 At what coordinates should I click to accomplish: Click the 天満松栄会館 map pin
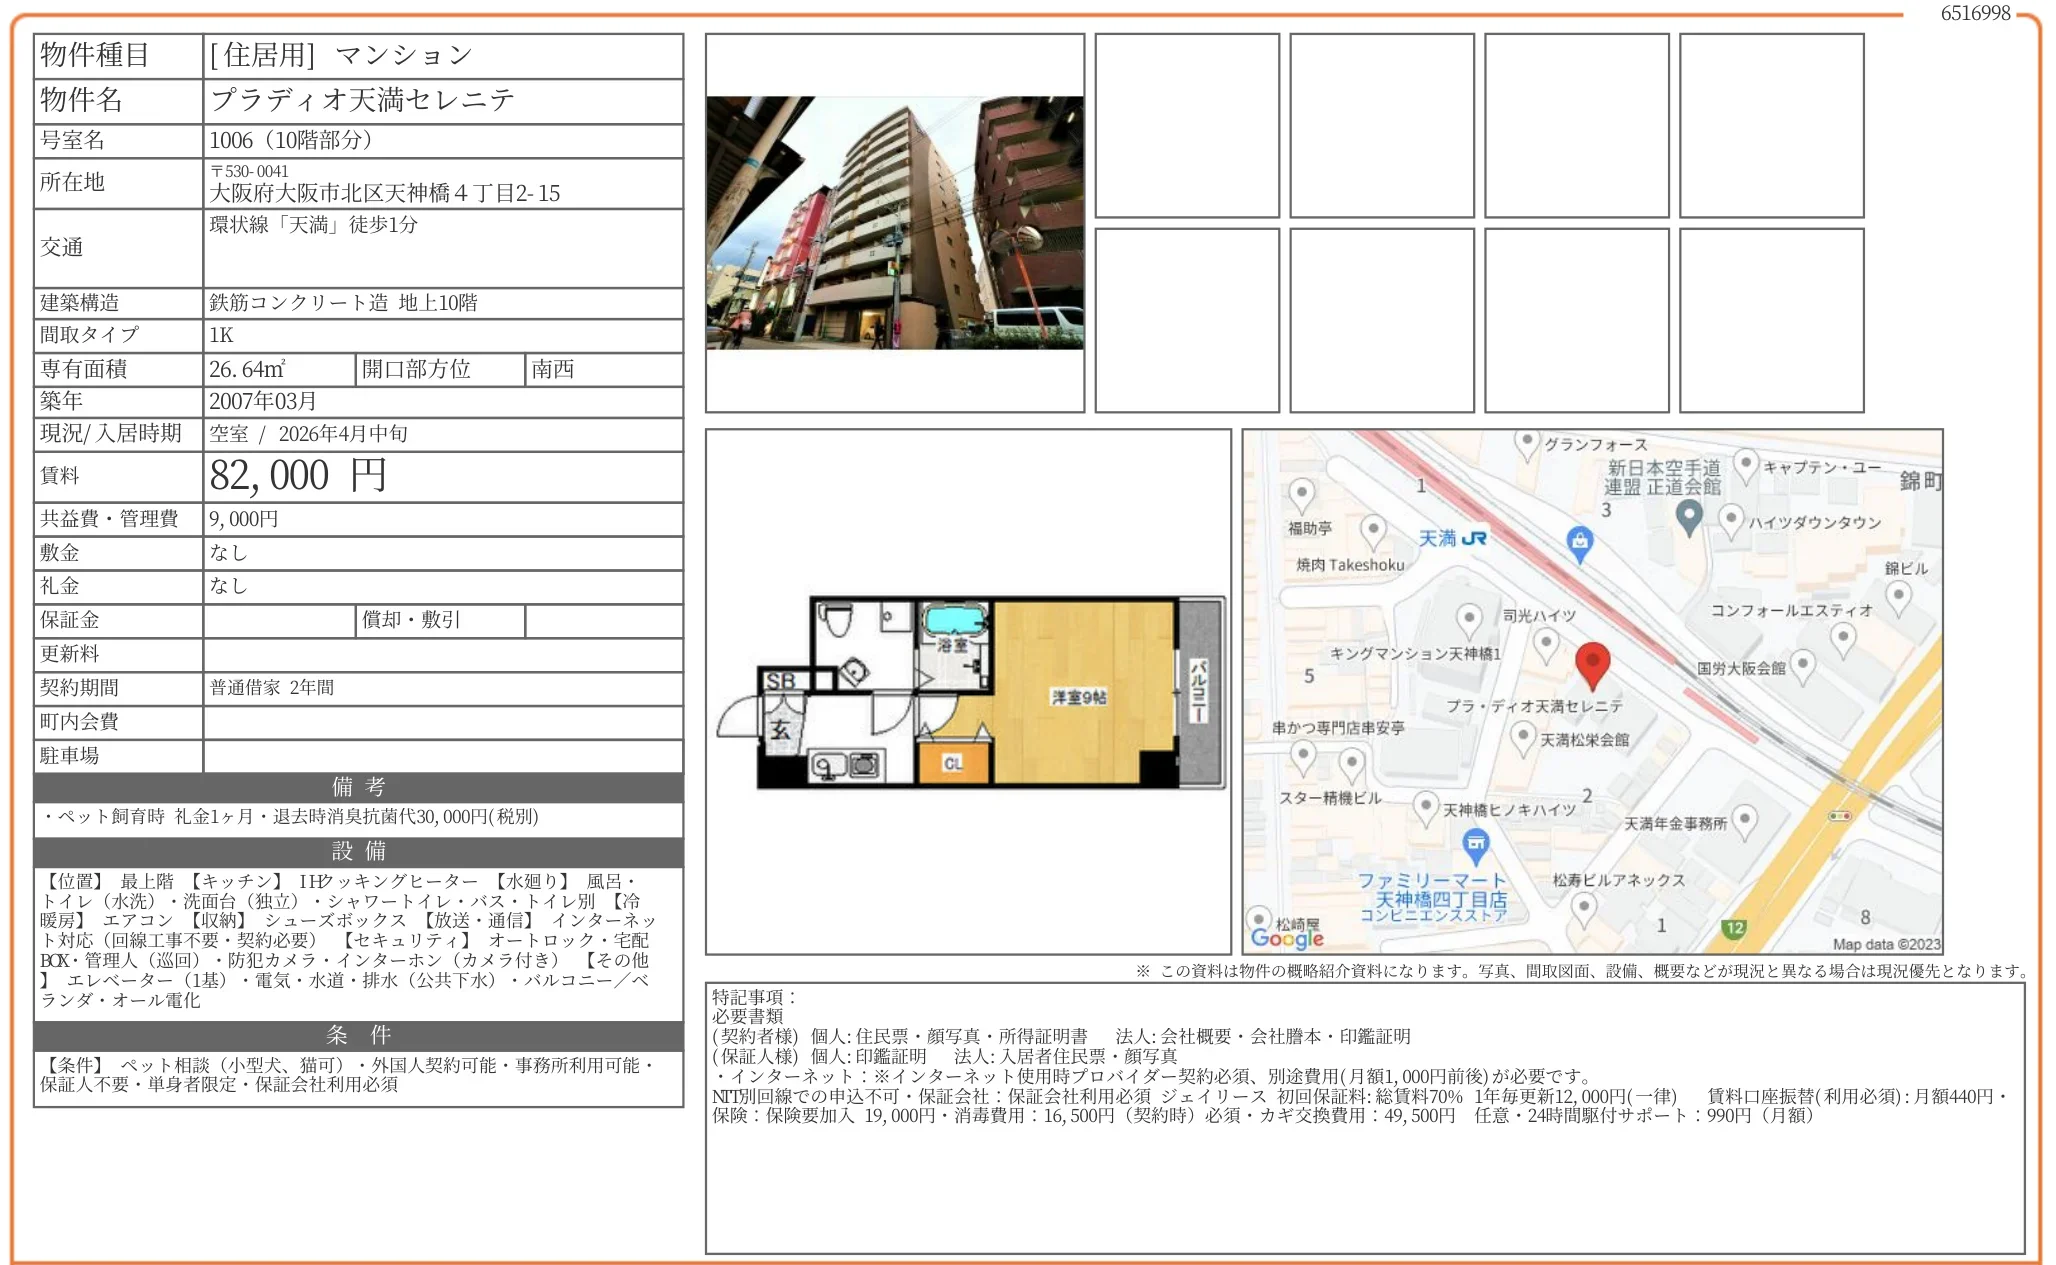[x=1522, y=738]
